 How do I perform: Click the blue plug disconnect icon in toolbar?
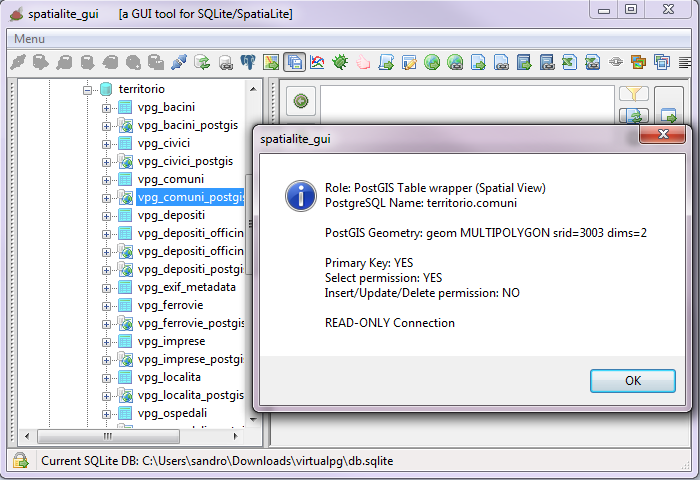point(179,62)
